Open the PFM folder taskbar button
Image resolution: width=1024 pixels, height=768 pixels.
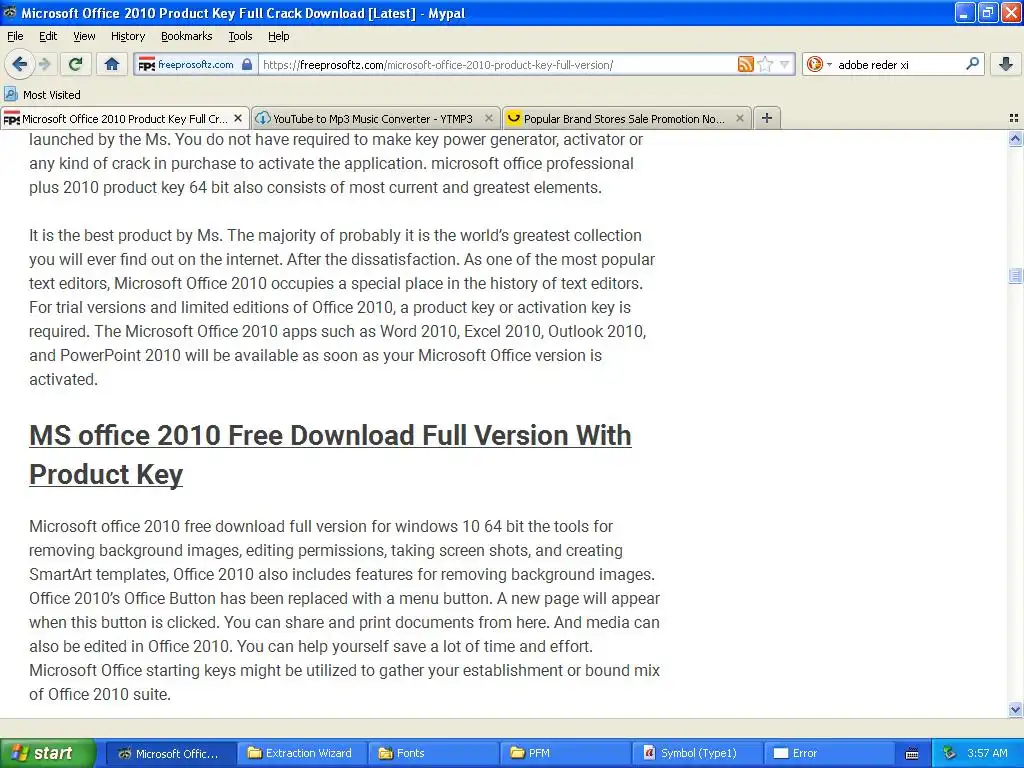[564, 753]
